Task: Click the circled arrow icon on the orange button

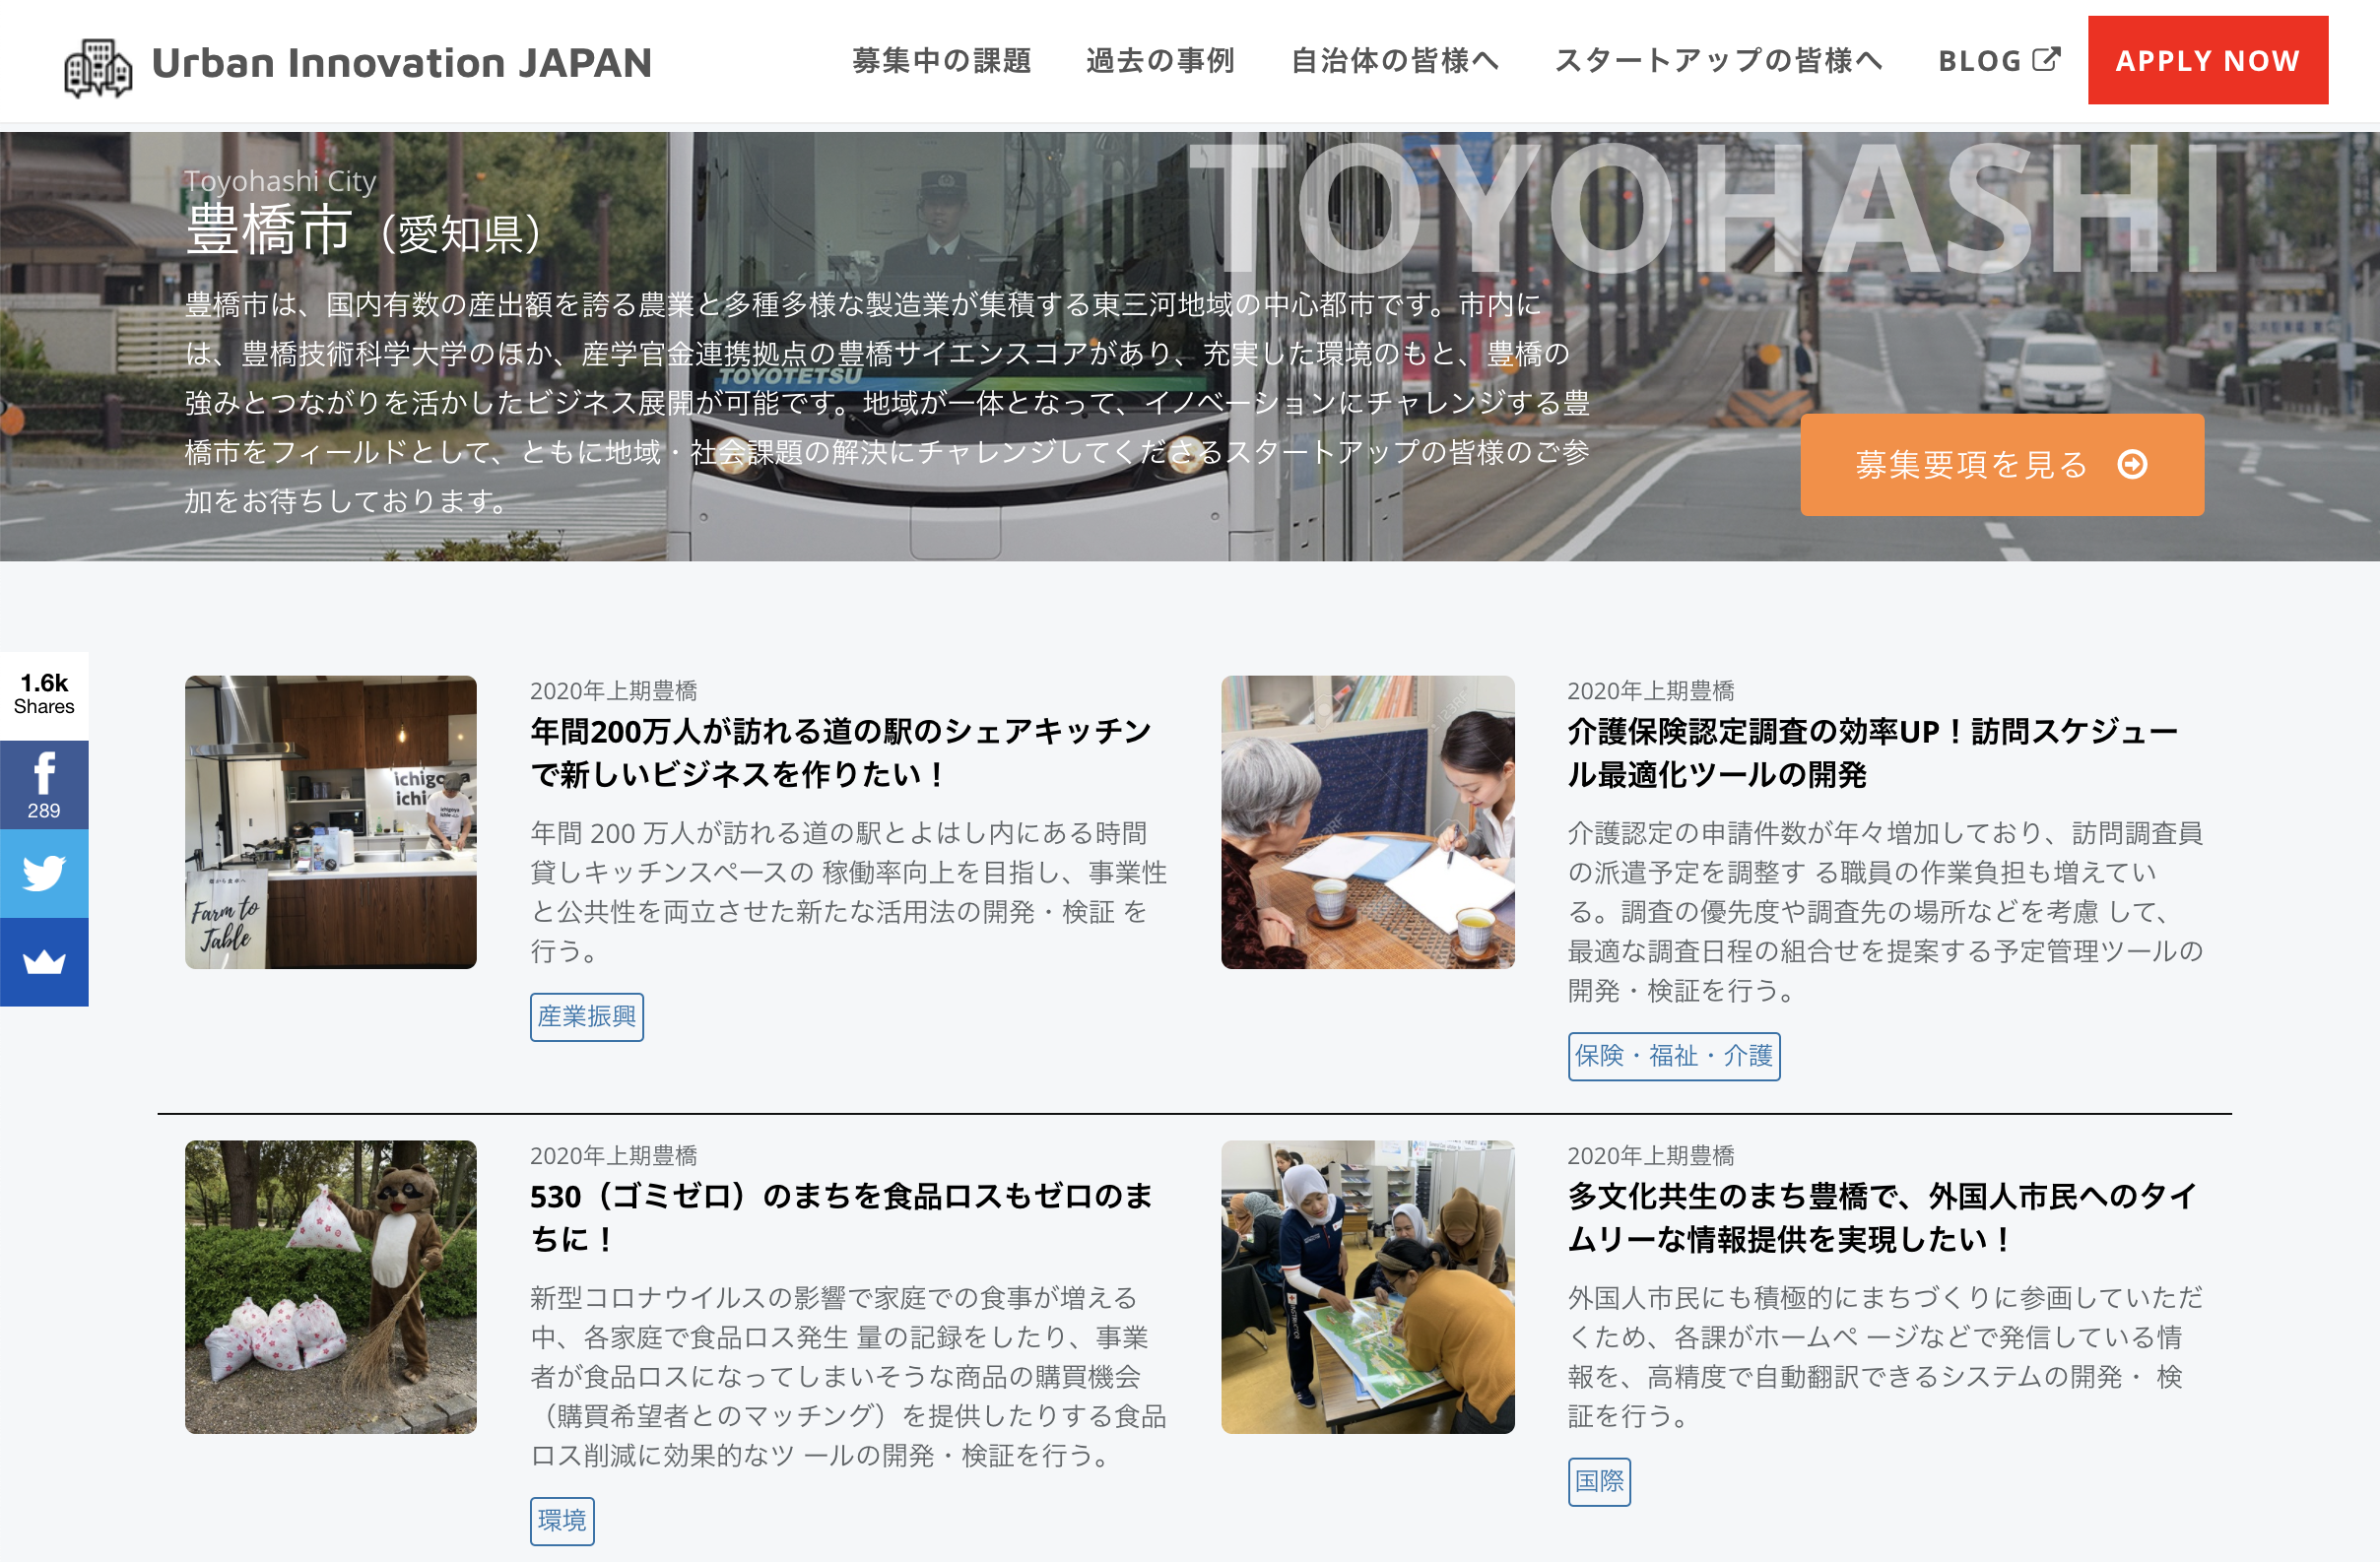Action: [2132, 464]
